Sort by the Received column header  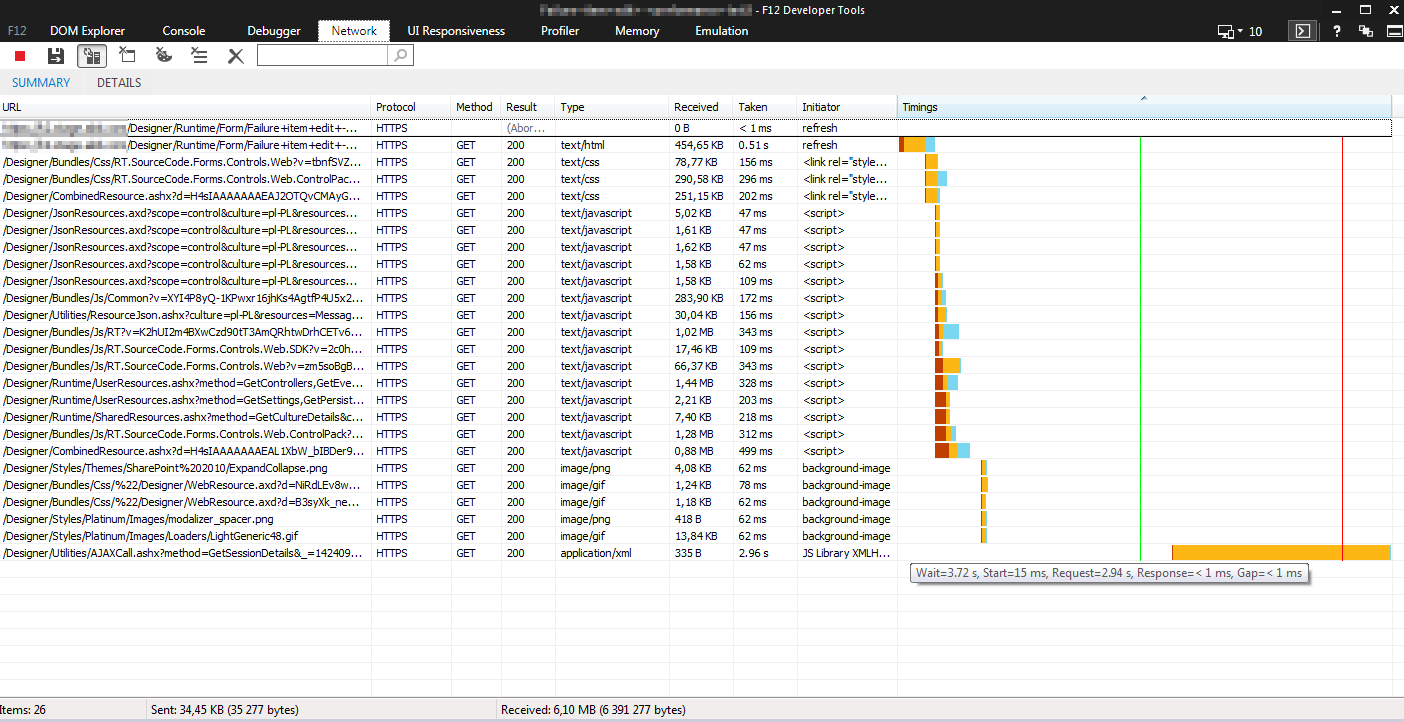click(701, 107)
